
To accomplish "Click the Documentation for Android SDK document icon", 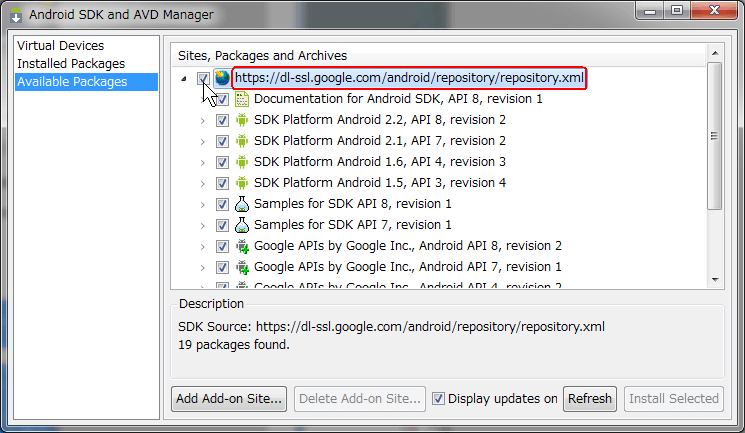I will click(x=242, y=99).
